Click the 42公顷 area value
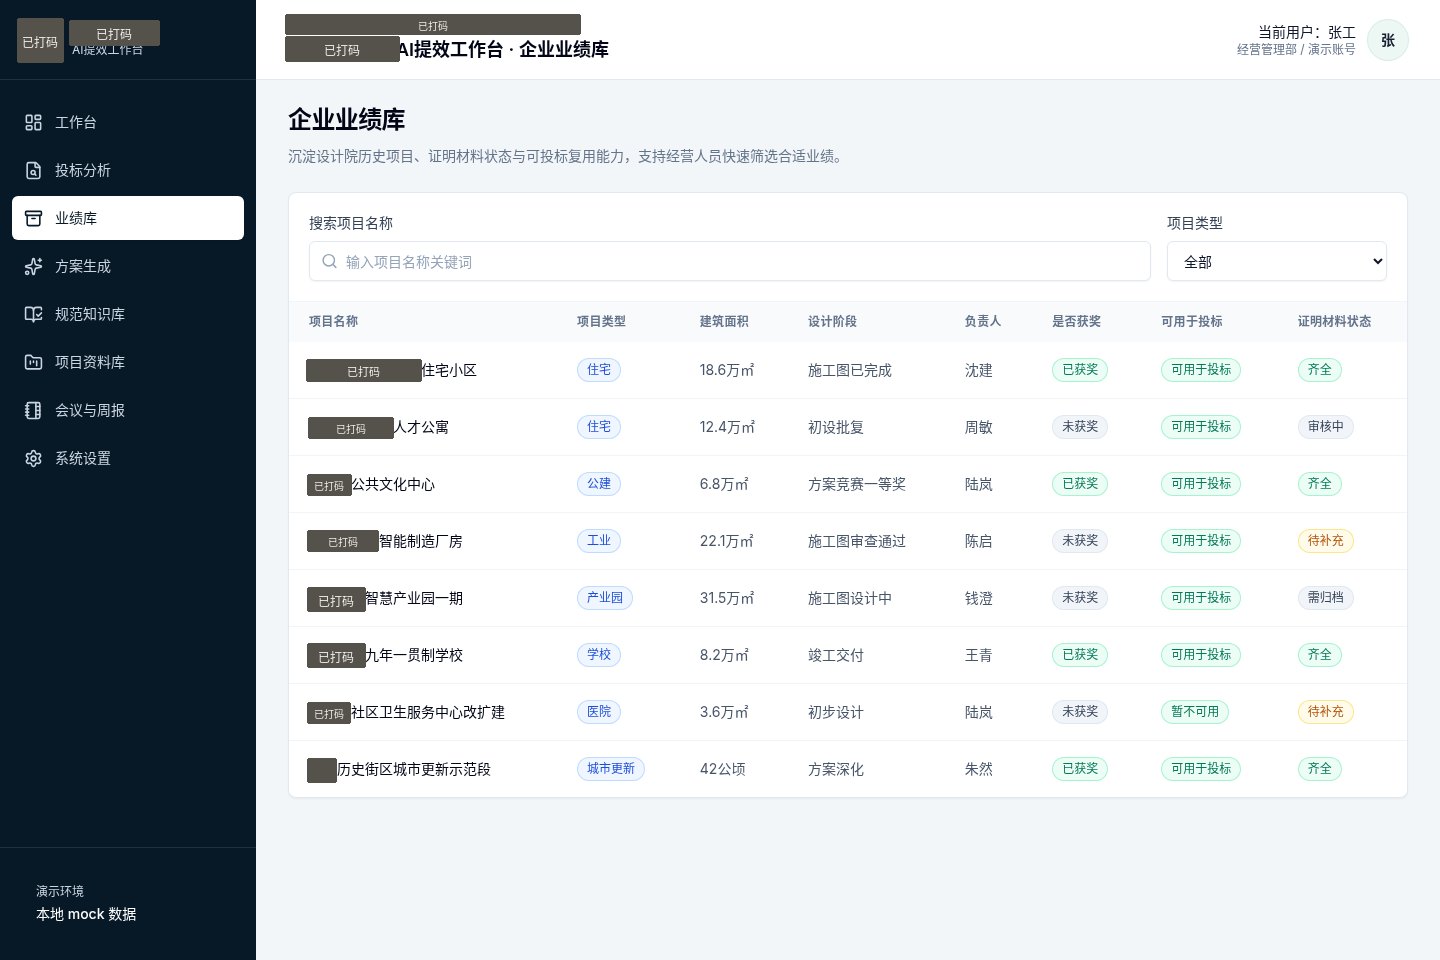The width and height of the screenshot is (1440, 960). 722,769
